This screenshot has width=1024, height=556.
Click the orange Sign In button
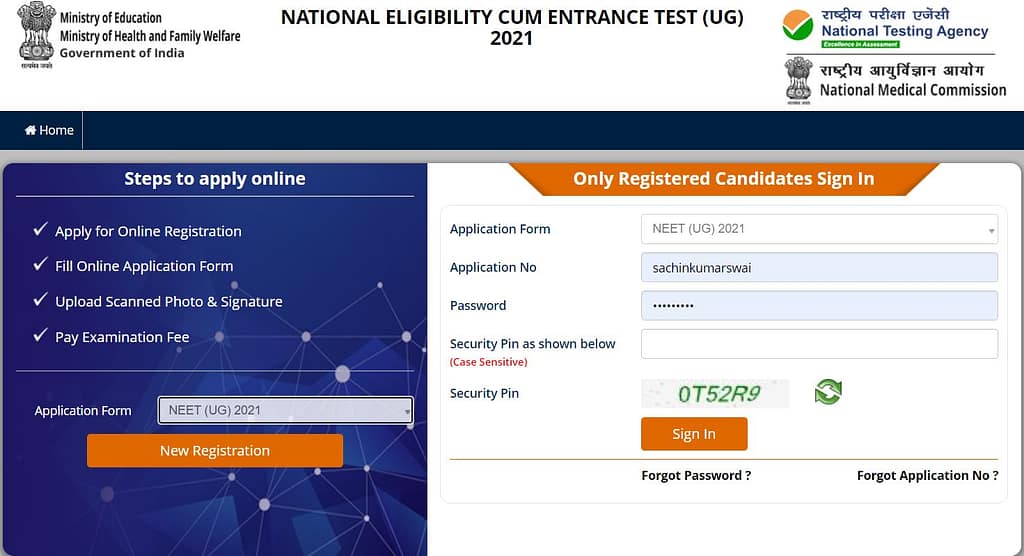694,434
